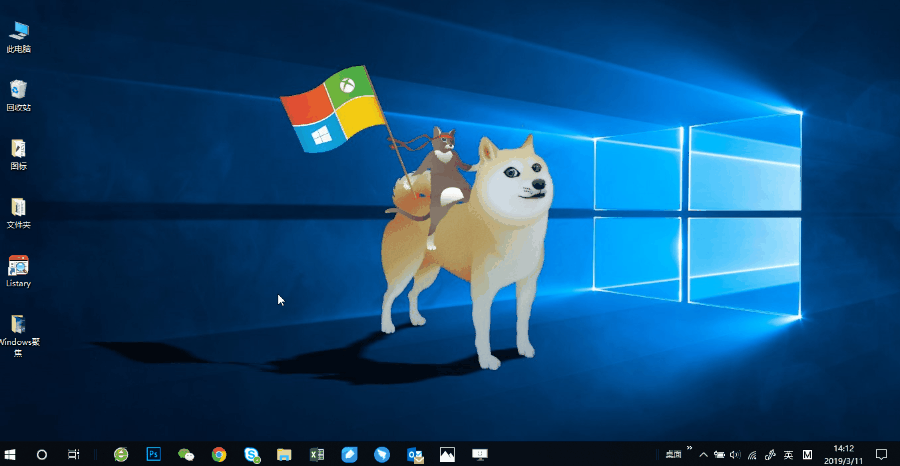This screenshot has width=900, height=466.
Task: Select the Listary desktop shortcut
Action: [x=18, y=271]
